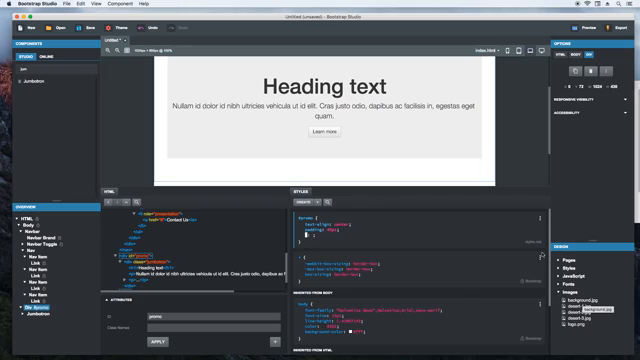Open options menu of the body CSS block
640x360 pixels.
(540, 304)
